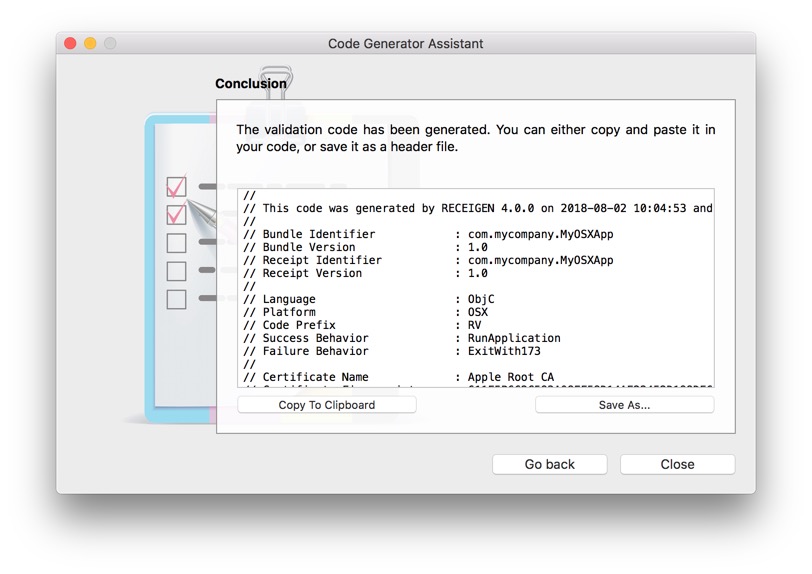
Task: Click the Code Generator Assistant title bar
Action: (x=405, y=44)
